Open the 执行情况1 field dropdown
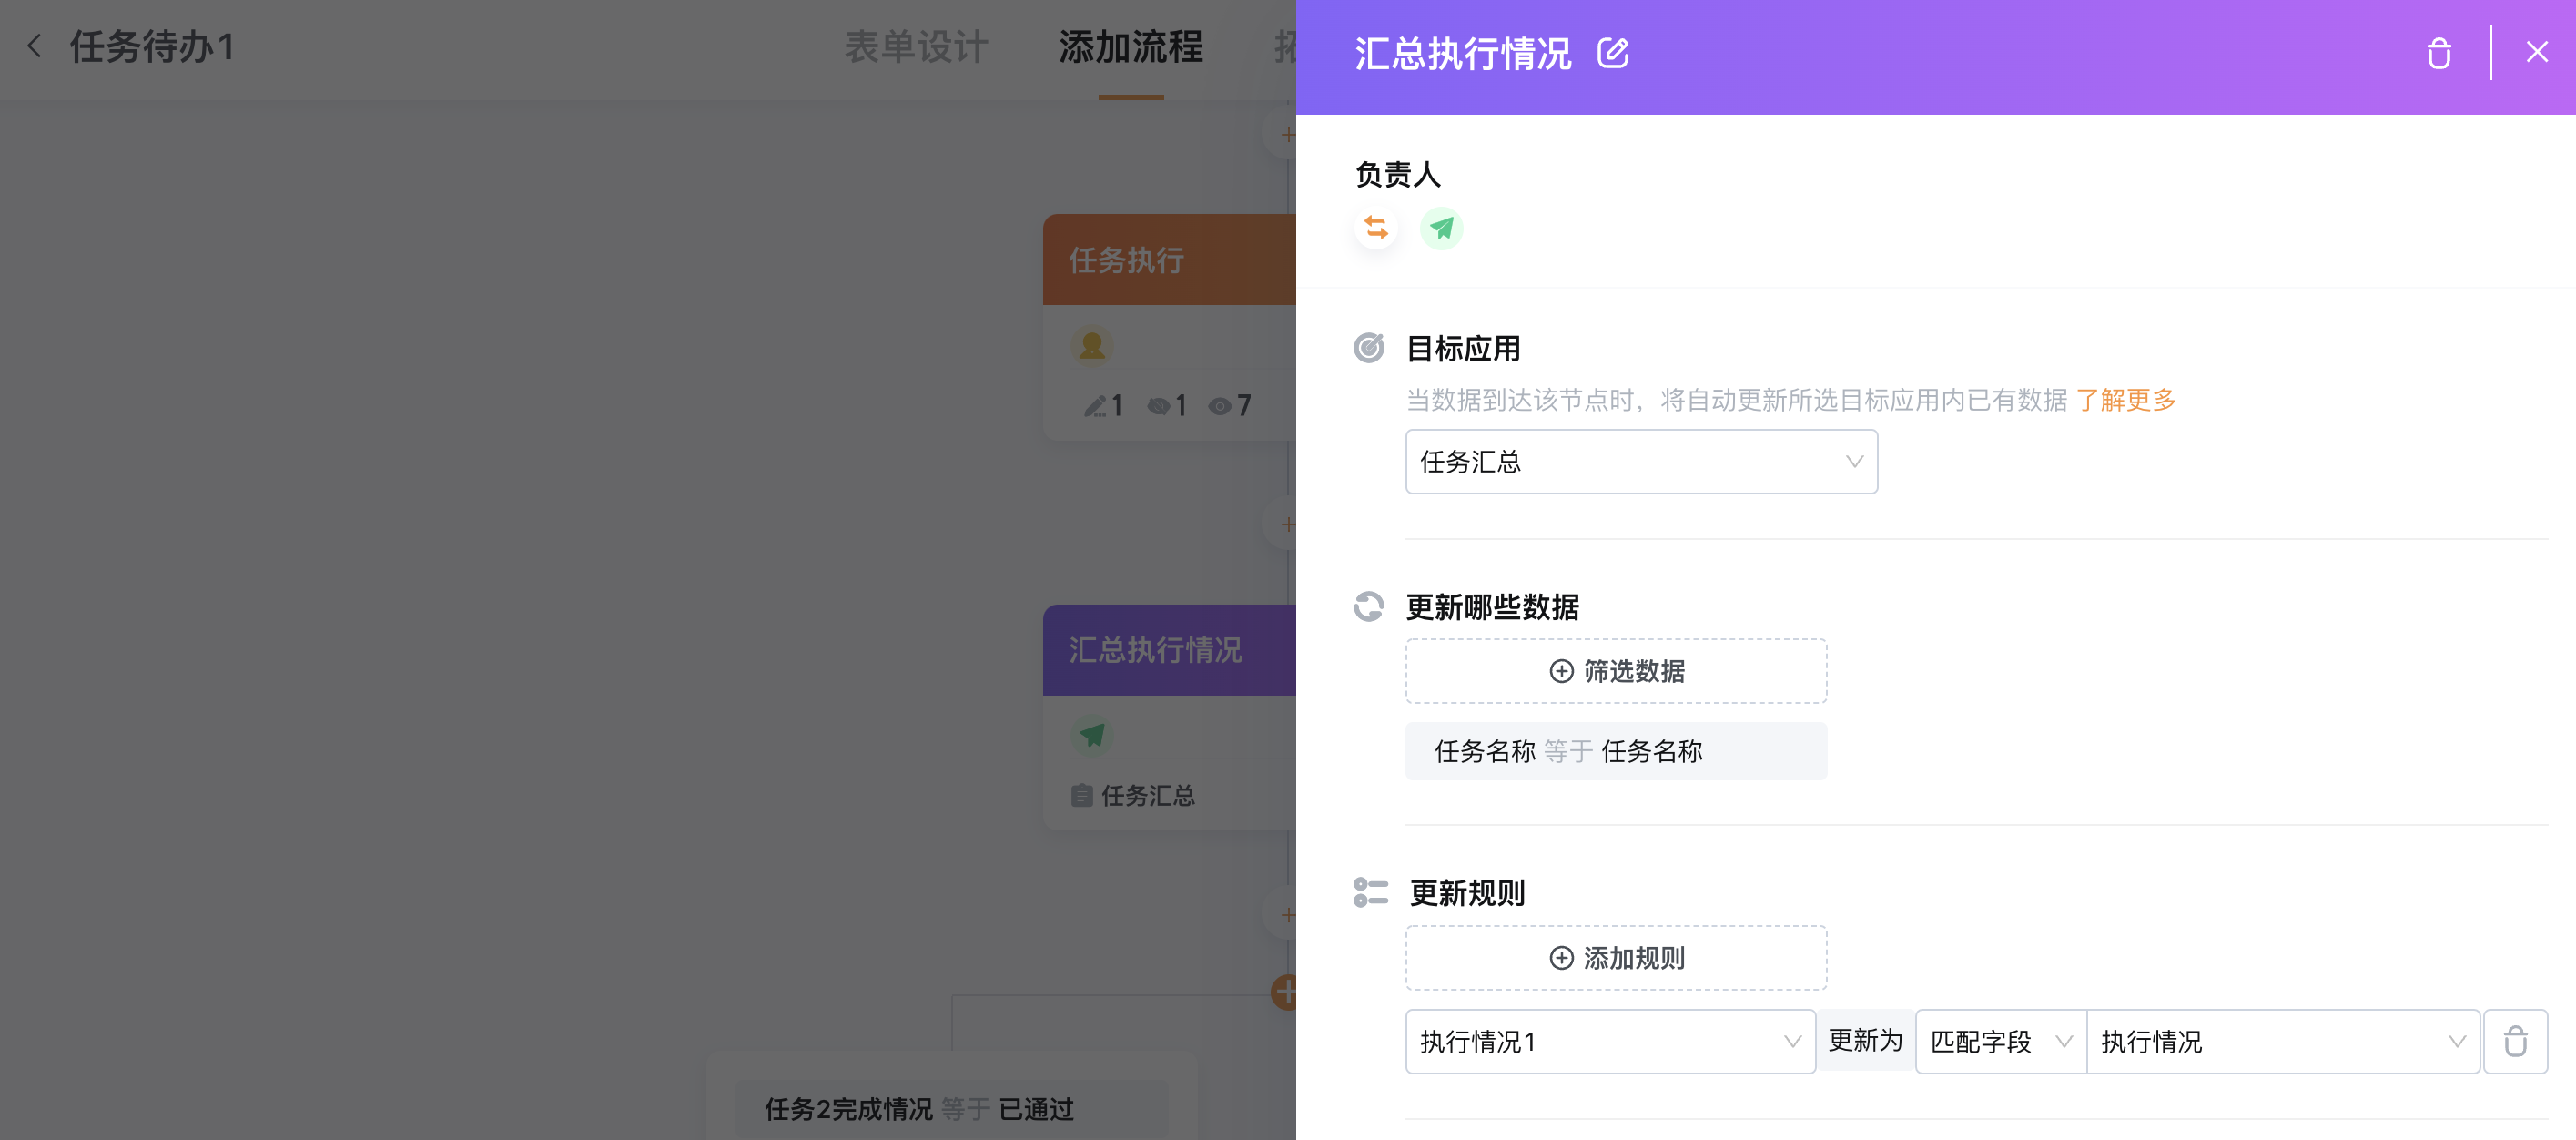2576x1140 pixels. coord(1610,1042)
